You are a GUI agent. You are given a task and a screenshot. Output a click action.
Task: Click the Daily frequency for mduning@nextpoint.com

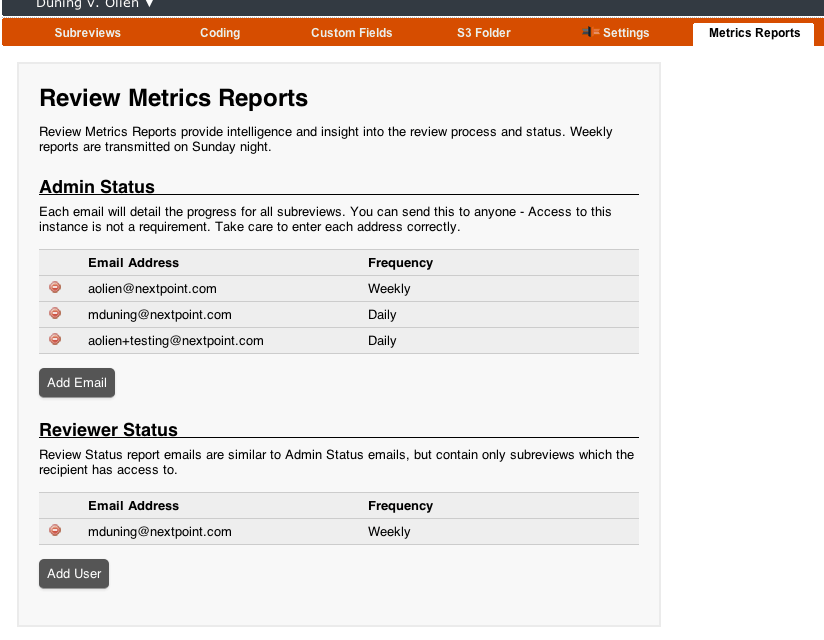click(x=381, y=313)
